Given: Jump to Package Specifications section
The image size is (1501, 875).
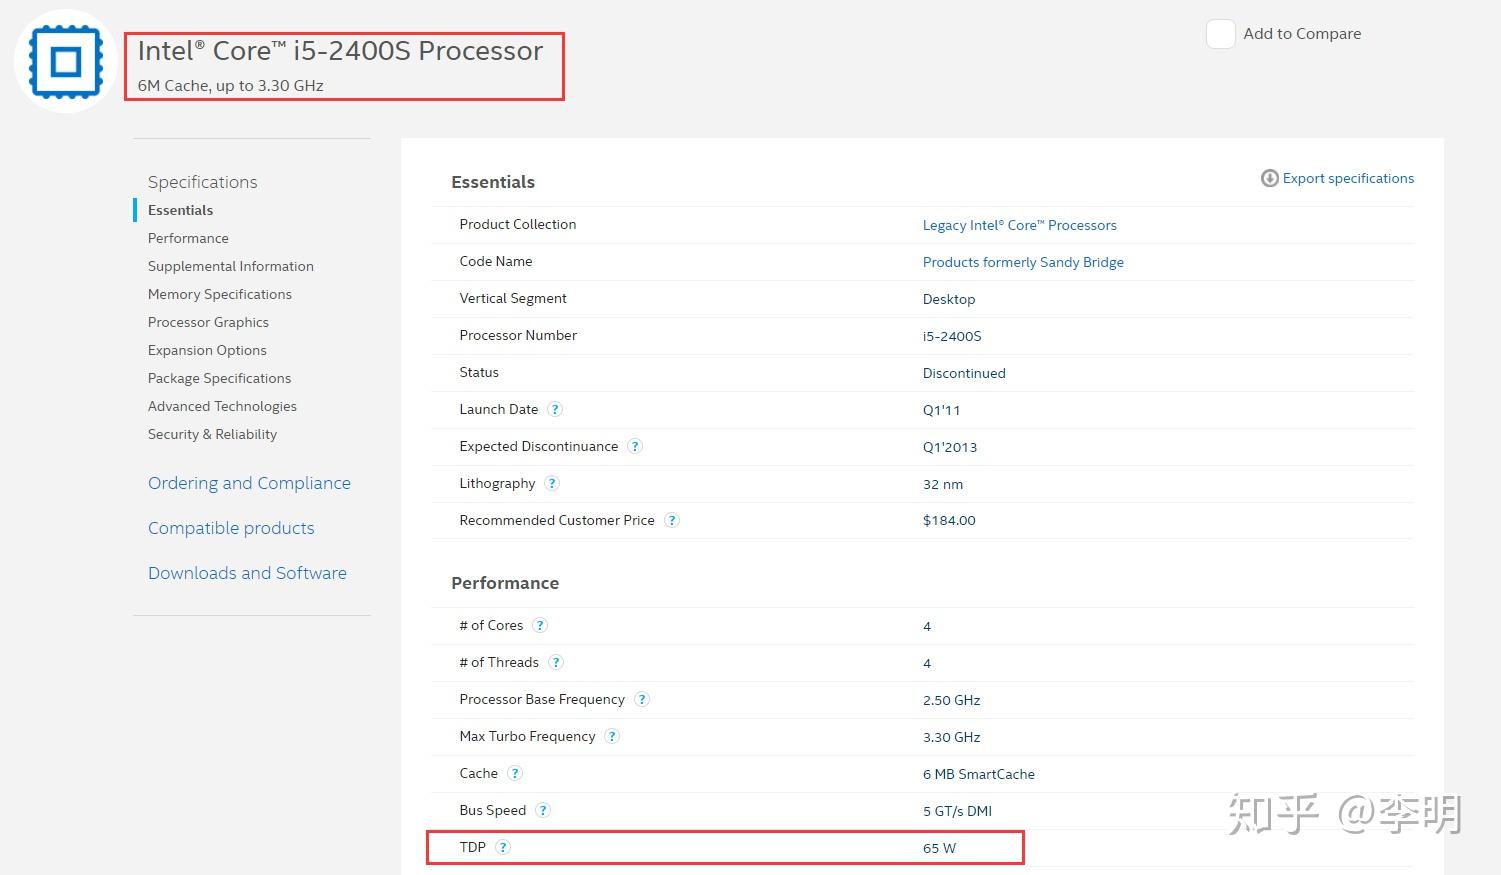Looking at the screenshot, I should click(219, 378).
